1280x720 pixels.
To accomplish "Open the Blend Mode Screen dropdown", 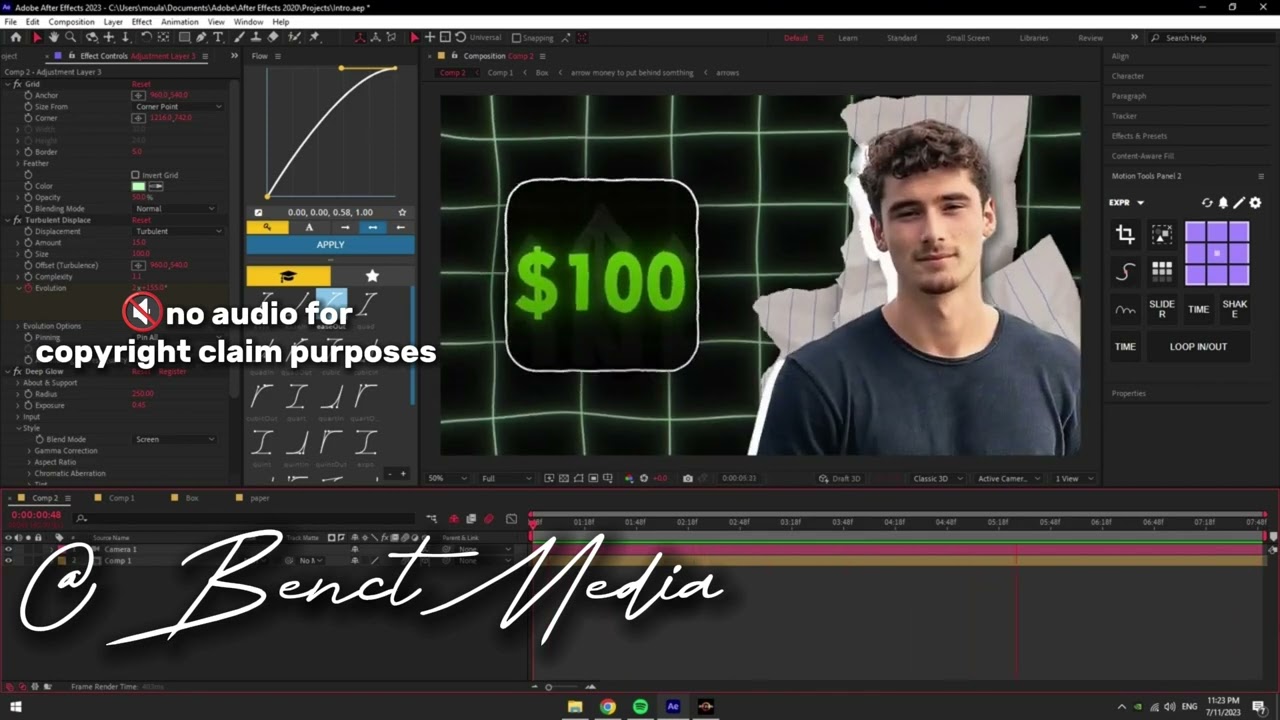I will 175,439.
